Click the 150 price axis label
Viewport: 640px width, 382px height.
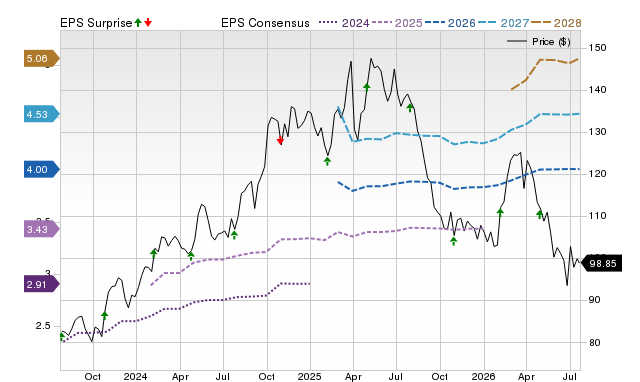(x=597, y=48)
